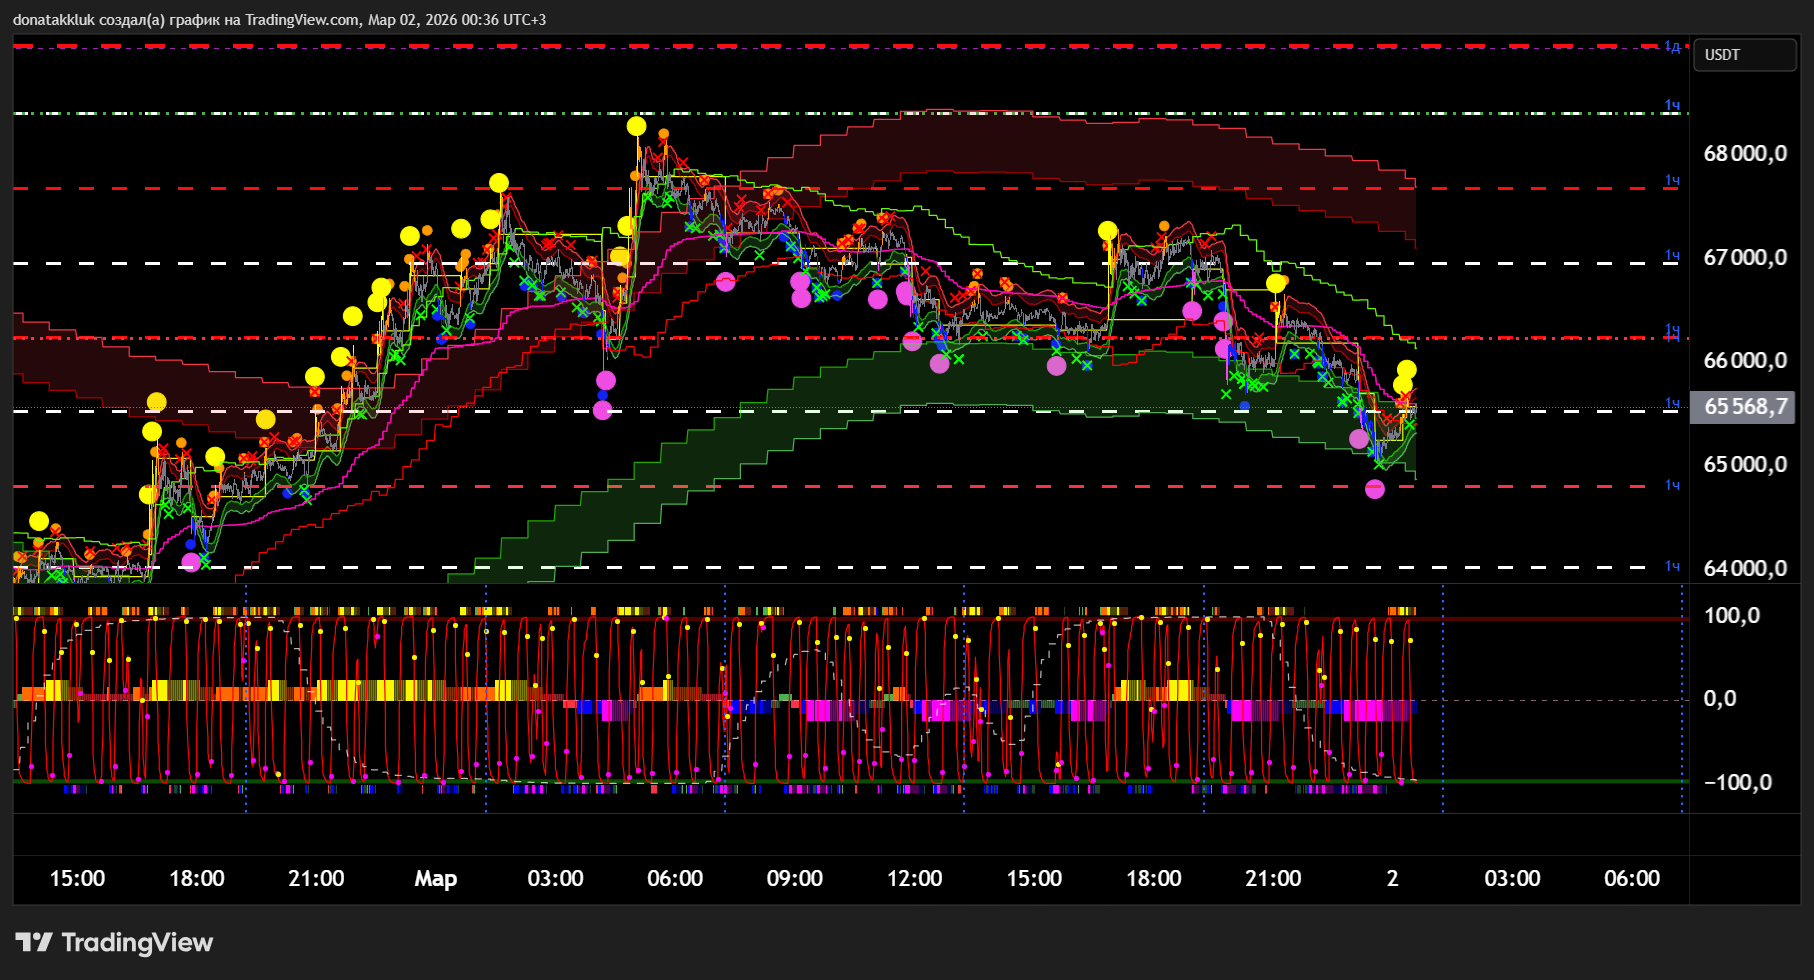Select the 12:00 mark on time axis
The width and height of the screenshot is (1814, 980).
(x=914, y=879)
